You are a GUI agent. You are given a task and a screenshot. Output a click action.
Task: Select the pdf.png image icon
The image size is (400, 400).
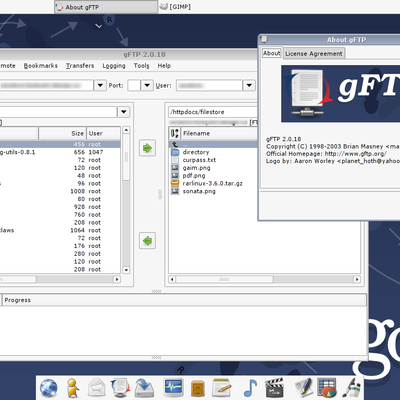click(x=175, y=176)
